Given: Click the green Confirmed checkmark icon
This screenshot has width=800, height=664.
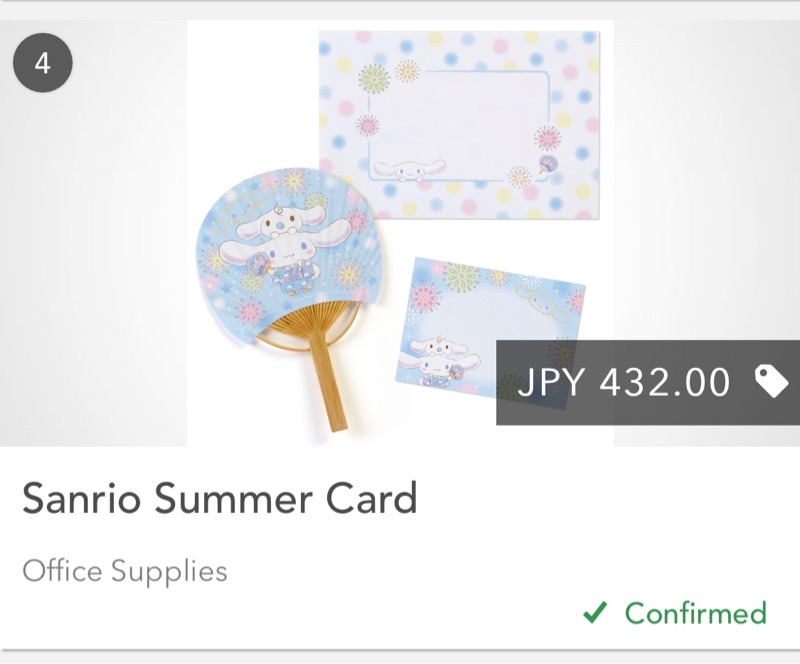Looking at the screenshot, I should (595, 612).
